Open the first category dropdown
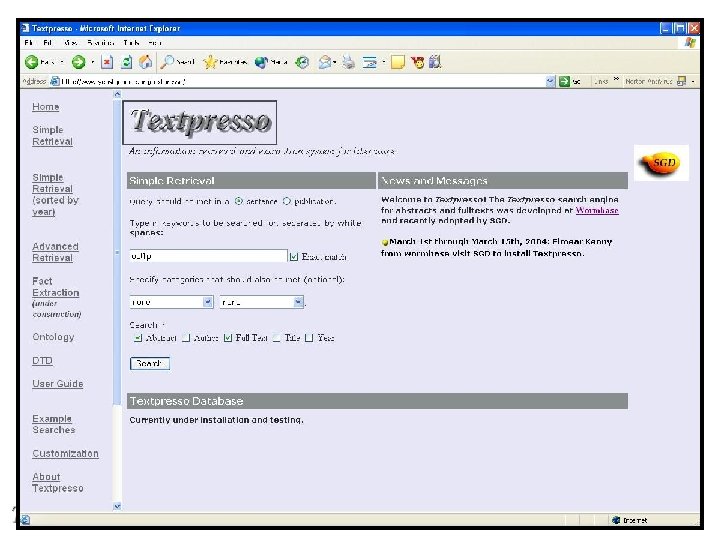The width and height of the screenshot is (720, 540). pos(171,302)
